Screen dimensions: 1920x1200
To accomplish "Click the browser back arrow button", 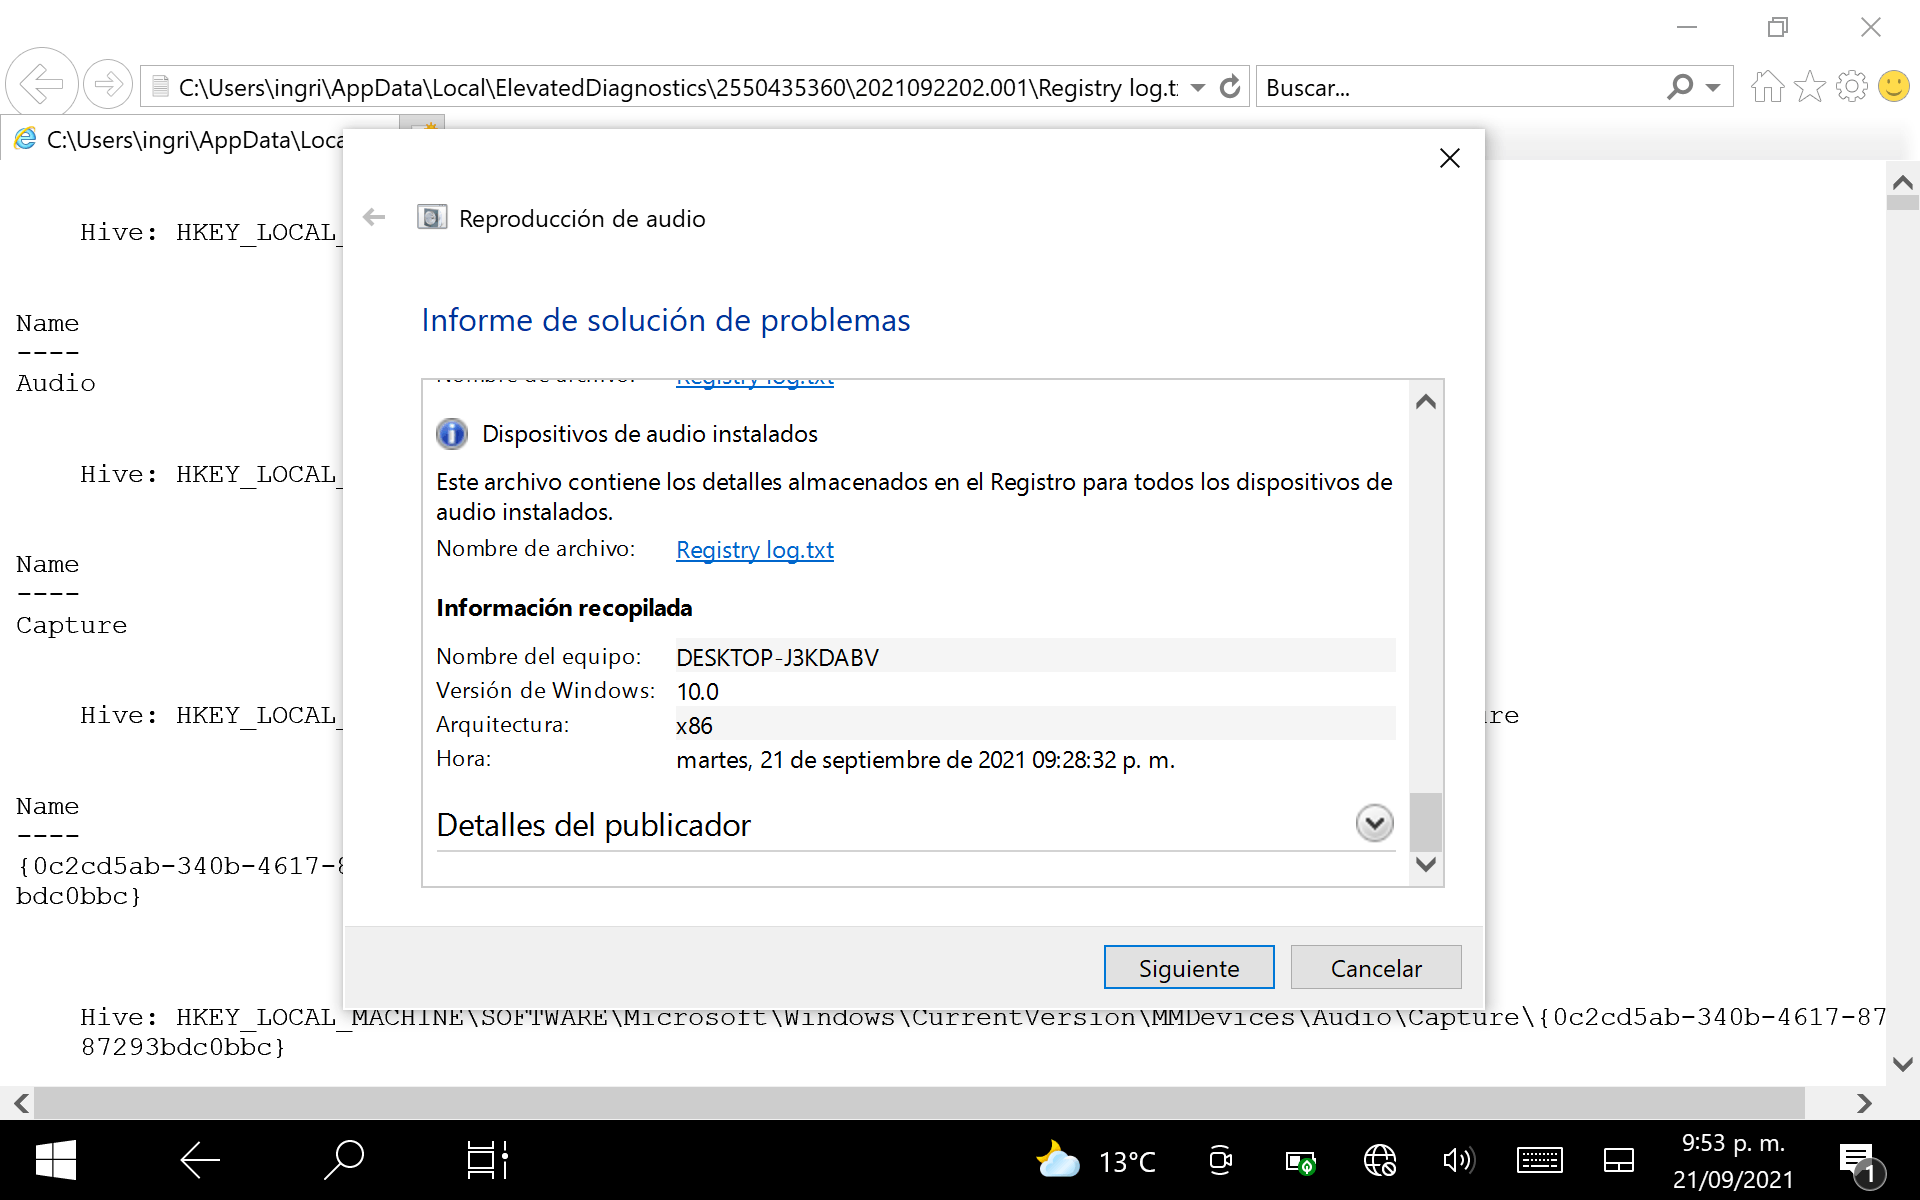I will pyautogui.click(x=42, y=85).
